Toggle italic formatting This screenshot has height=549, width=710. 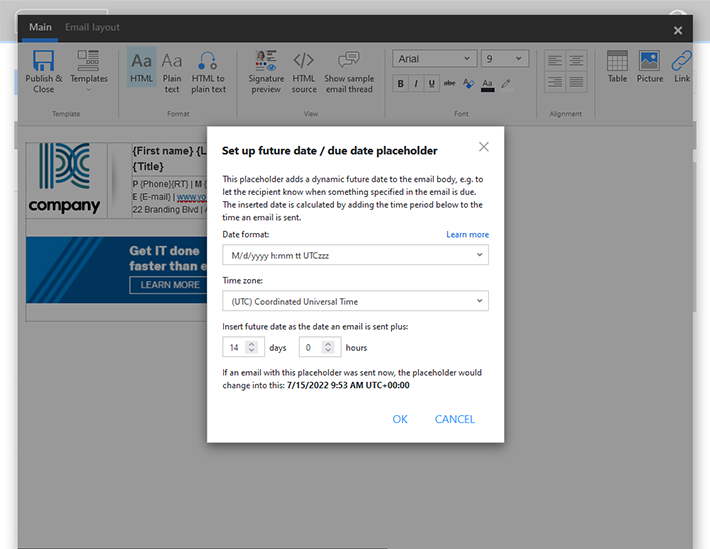pyautogui.click(x=416, y=84)
